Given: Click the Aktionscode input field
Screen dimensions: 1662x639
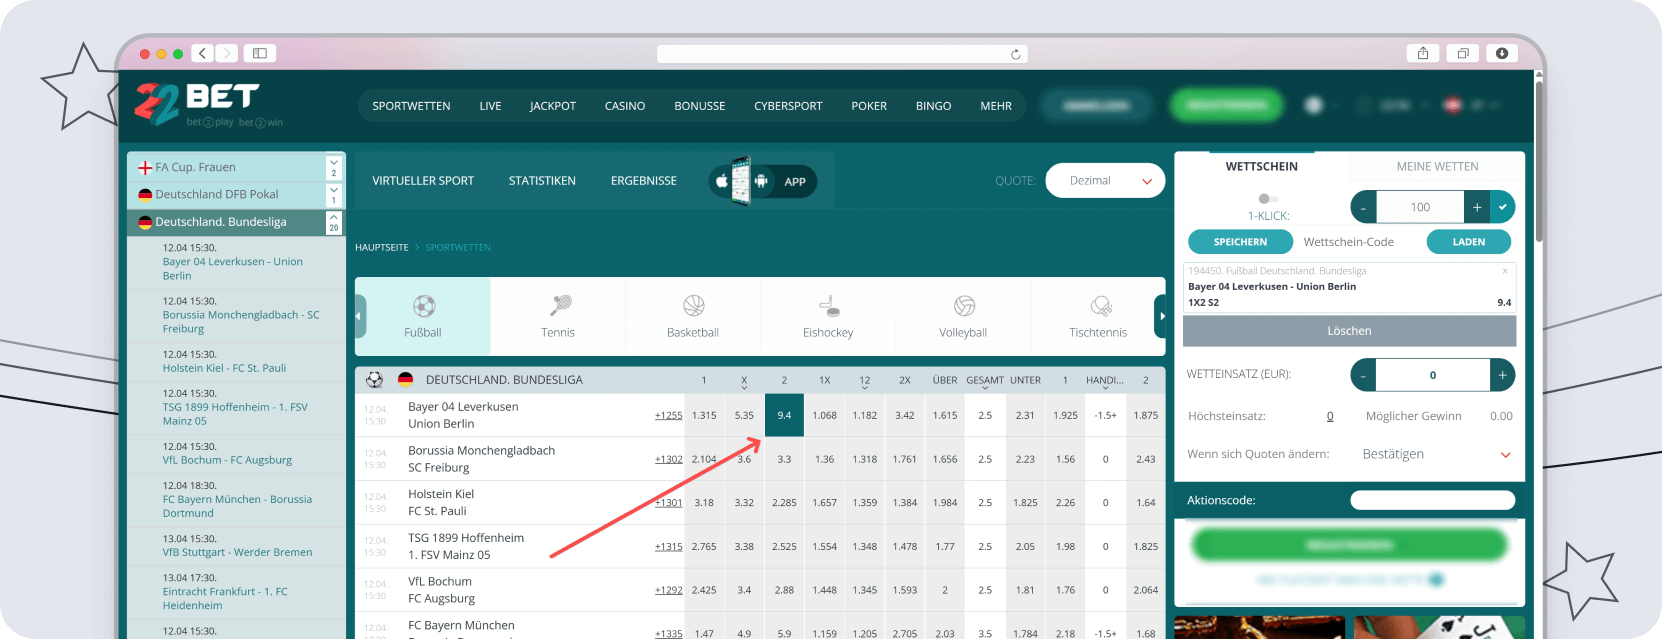Looking at the screenshot, I should coord(1432,500).
